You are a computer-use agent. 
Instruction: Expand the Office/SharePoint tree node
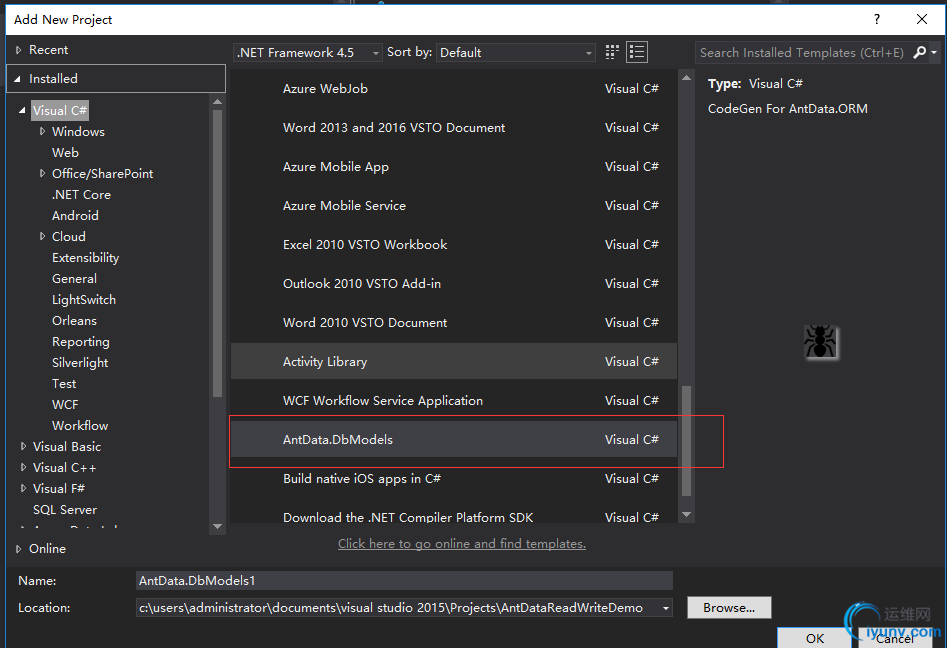42,173
